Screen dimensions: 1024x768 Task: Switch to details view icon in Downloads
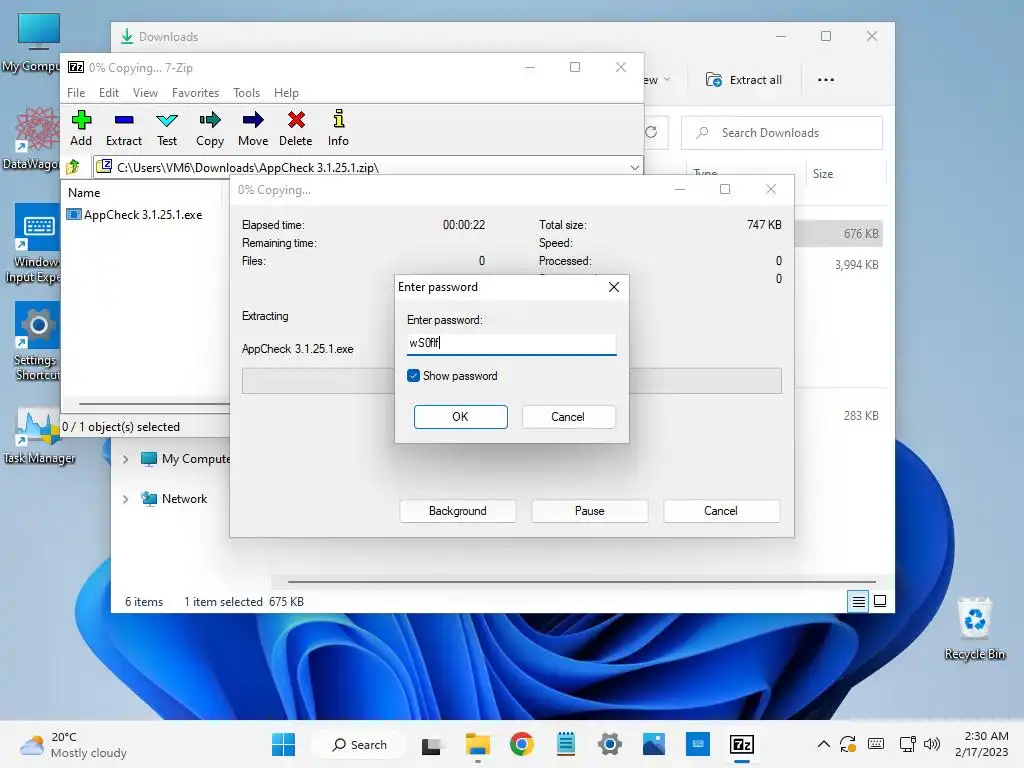tap(858, 601)
